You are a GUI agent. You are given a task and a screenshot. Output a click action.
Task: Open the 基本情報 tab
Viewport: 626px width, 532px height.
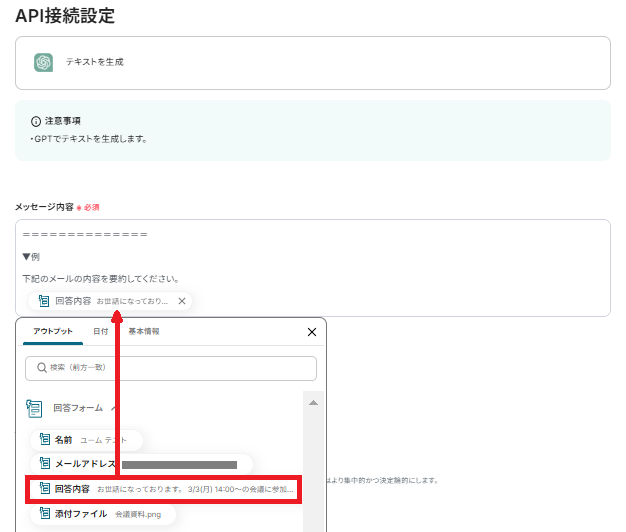coord(144,331)
